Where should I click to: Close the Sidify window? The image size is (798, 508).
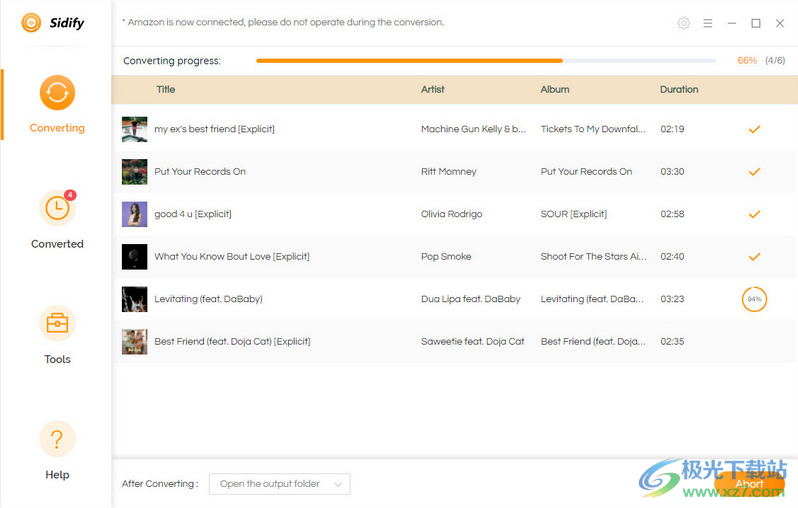[780, 23]
